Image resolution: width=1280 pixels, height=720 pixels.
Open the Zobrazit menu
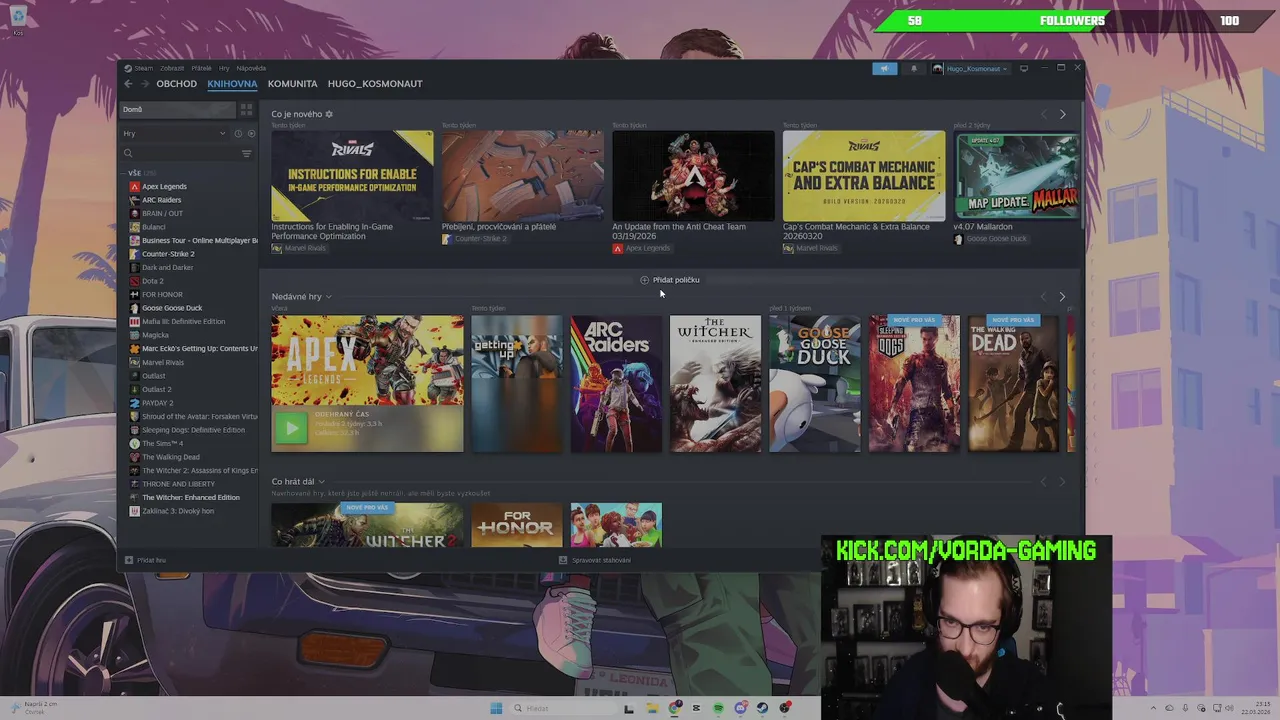172,68
